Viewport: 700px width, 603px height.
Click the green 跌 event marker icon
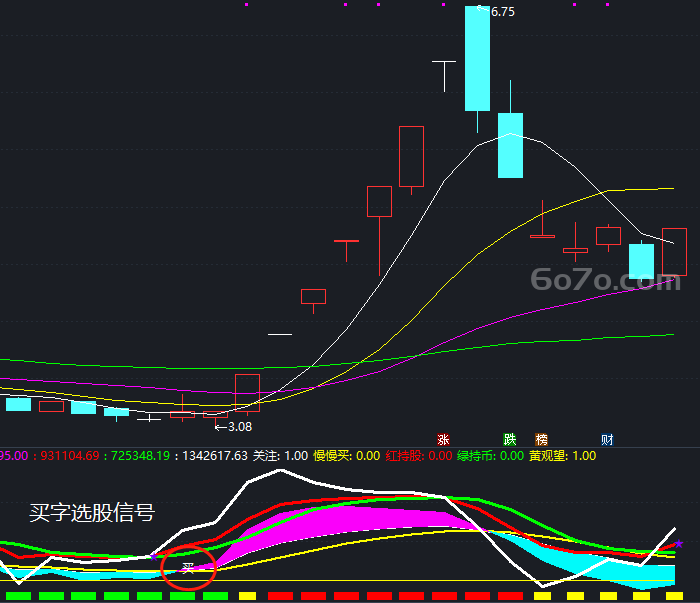pyautogui.click(x=509, y=440)
